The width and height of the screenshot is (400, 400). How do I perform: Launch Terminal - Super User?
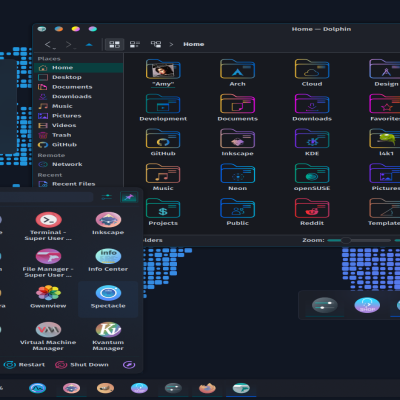(48, 226)
